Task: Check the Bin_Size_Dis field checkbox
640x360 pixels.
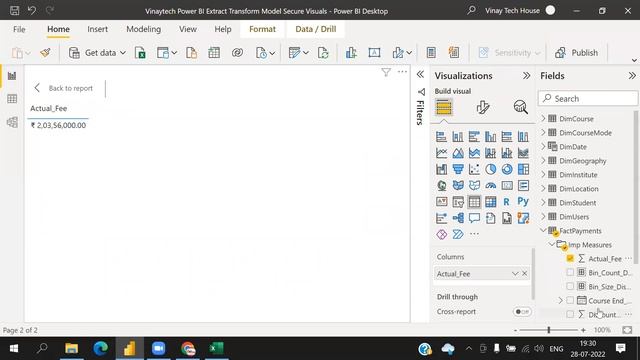Action: tap(570, 286)
